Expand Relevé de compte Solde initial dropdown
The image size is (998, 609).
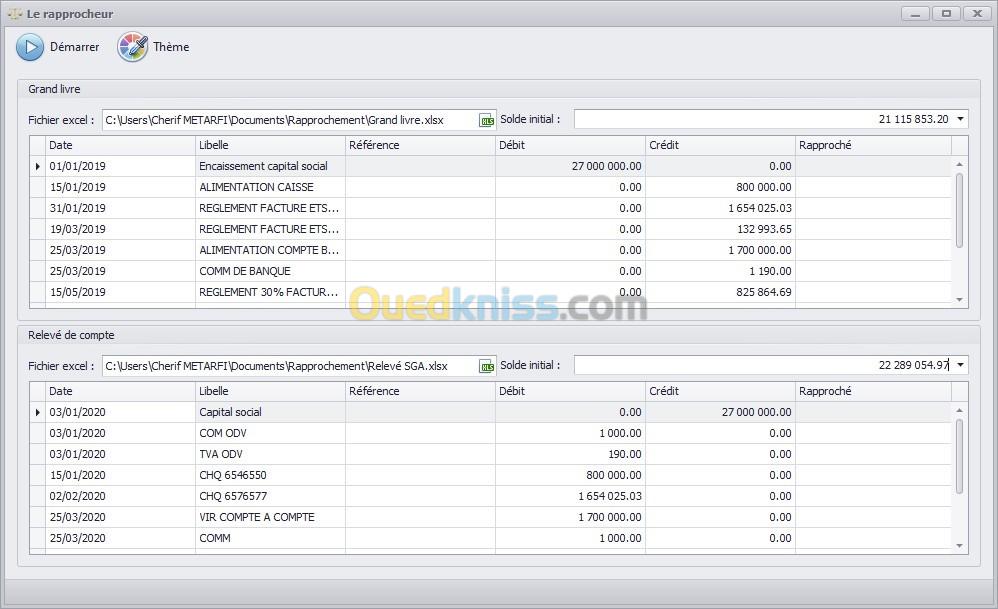coord(960,366)
